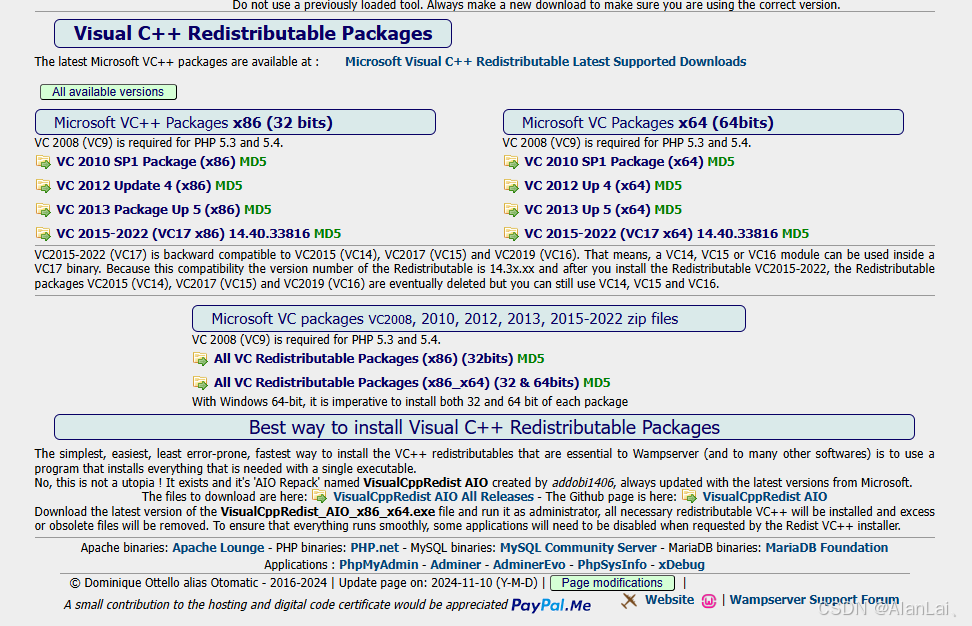Image resolution: width=972 pixels, height=626 pixels.
Task: Click folder icon beside VC 2013 Up 5 x64
Action: (511, 210)
